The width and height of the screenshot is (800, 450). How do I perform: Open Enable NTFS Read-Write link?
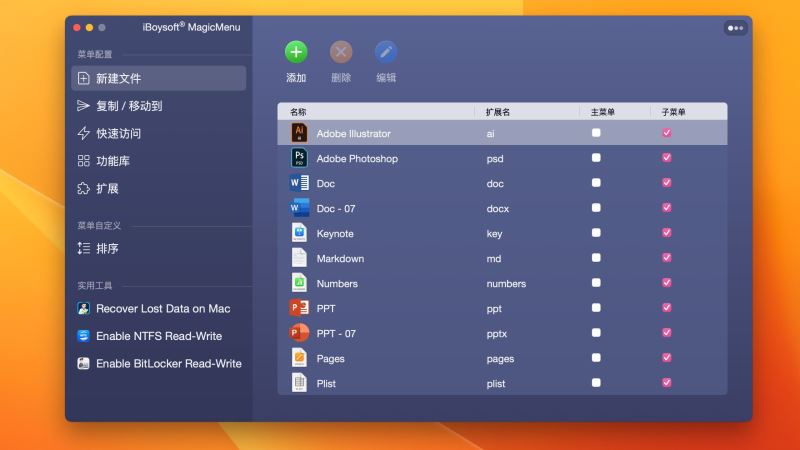[x=159, y=336]
